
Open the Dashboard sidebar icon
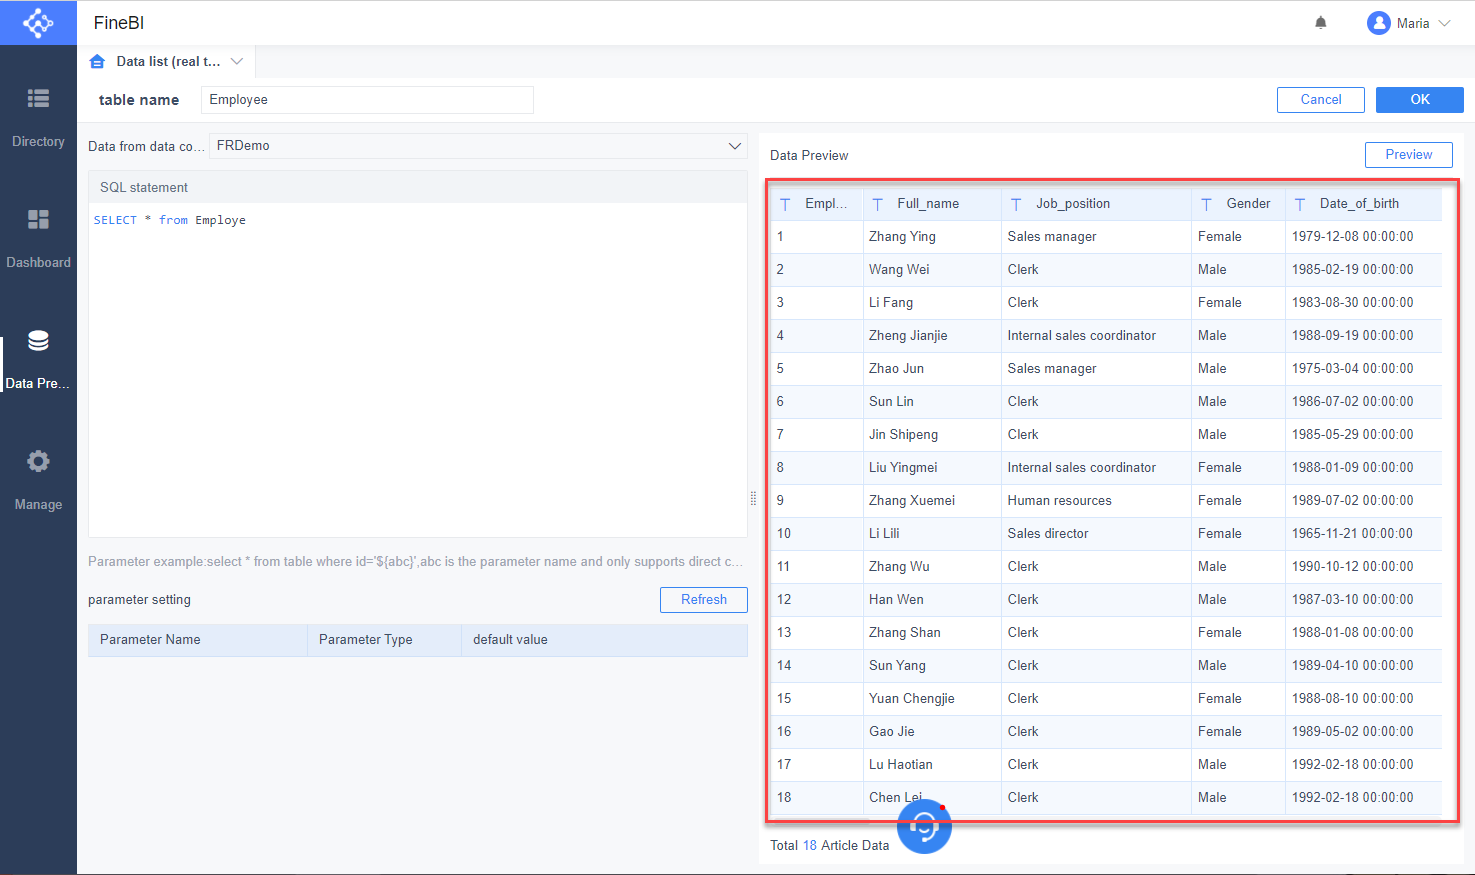tap(38, 219)
